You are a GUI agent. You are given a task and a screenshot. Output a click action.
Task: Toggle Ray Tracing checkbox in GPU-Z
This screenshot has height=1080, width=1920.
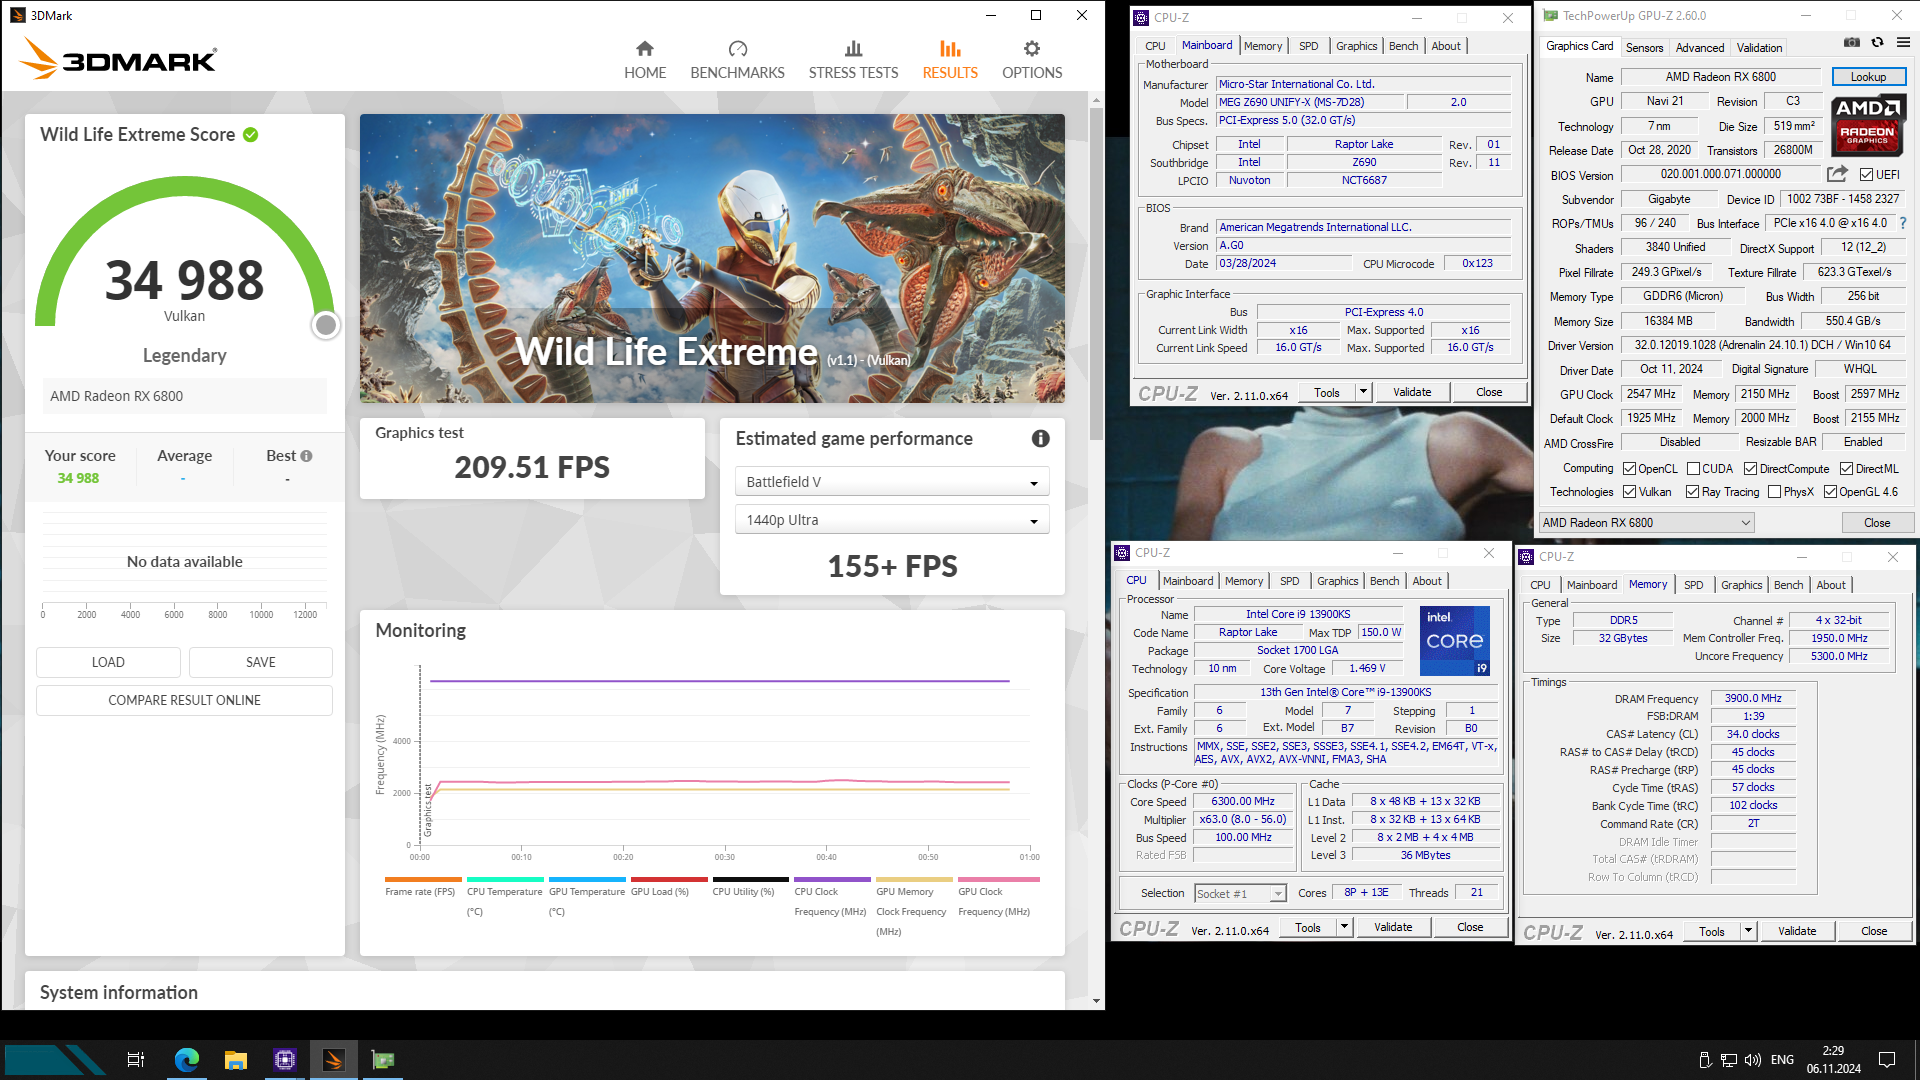point(1692,492)
